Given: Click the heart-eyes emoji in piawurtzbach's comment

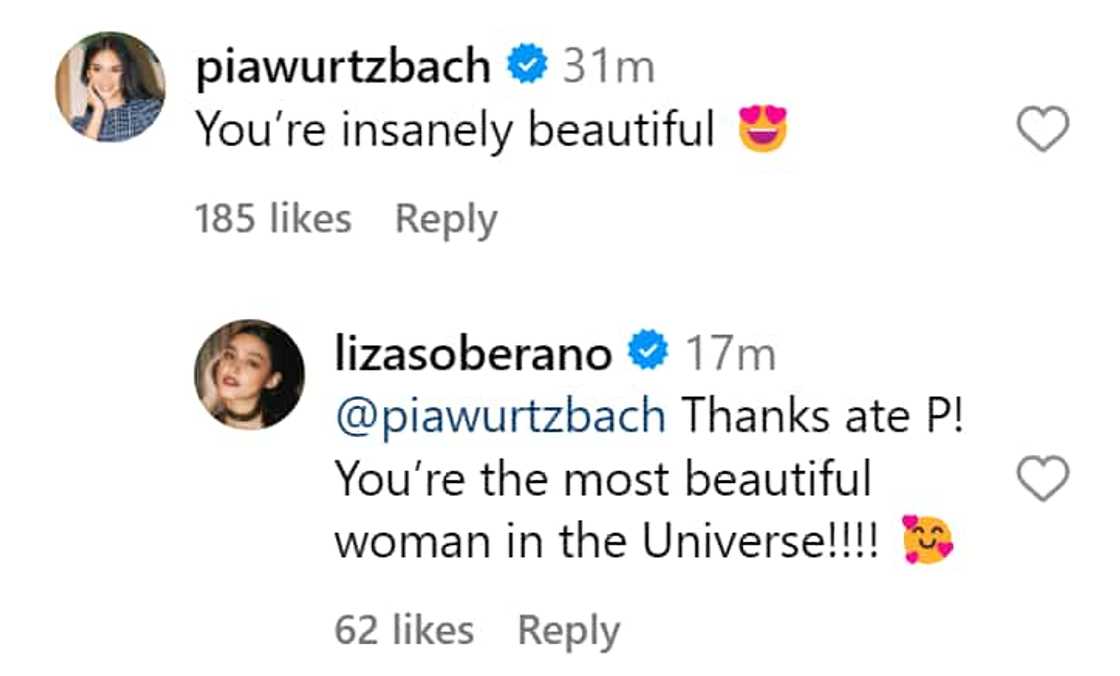Looking at the screenshot, I should pos(762,130).
